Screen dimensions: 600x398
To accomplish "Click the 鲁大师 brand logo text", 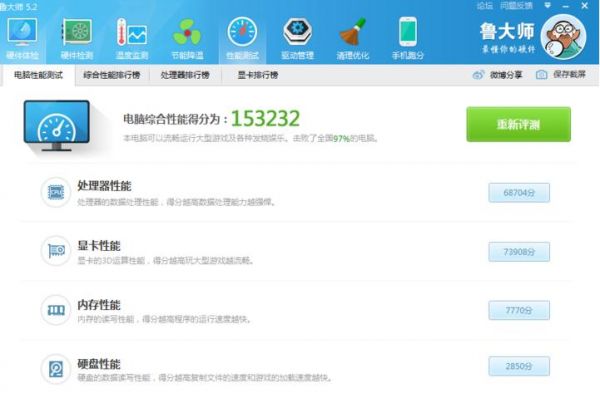I will click(507, 32).
